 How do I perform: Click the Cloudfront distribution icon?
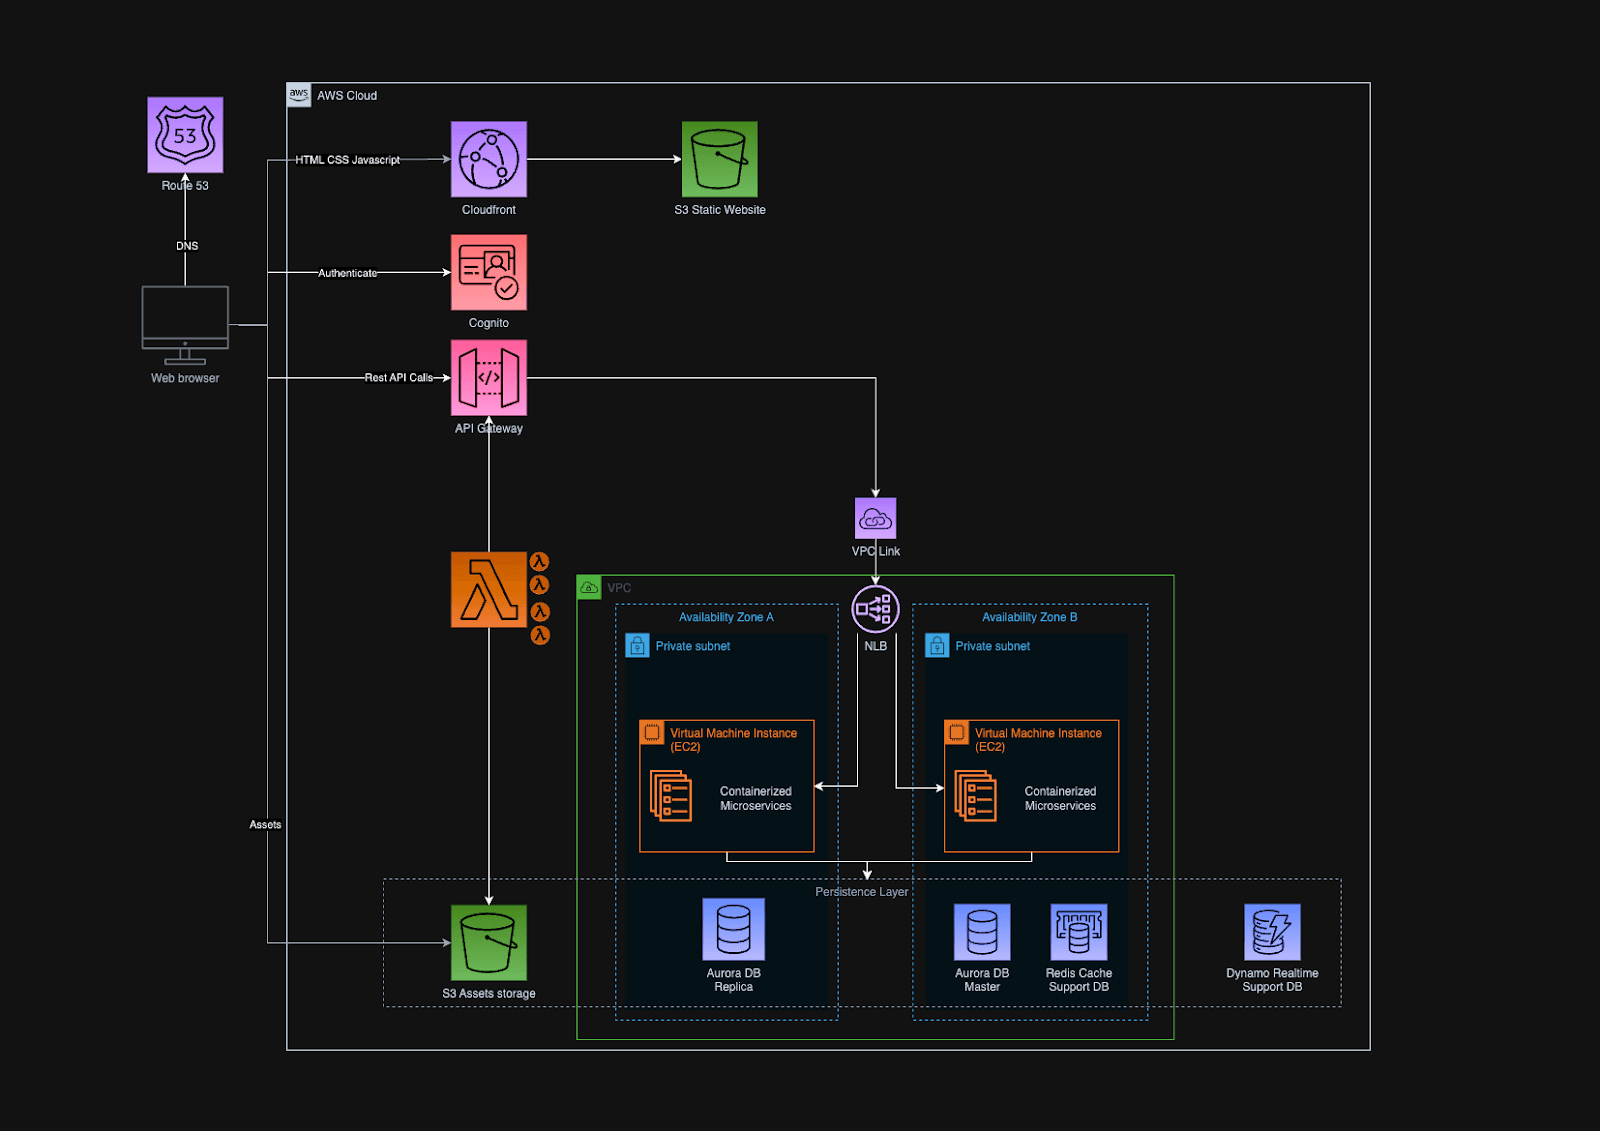488,160
